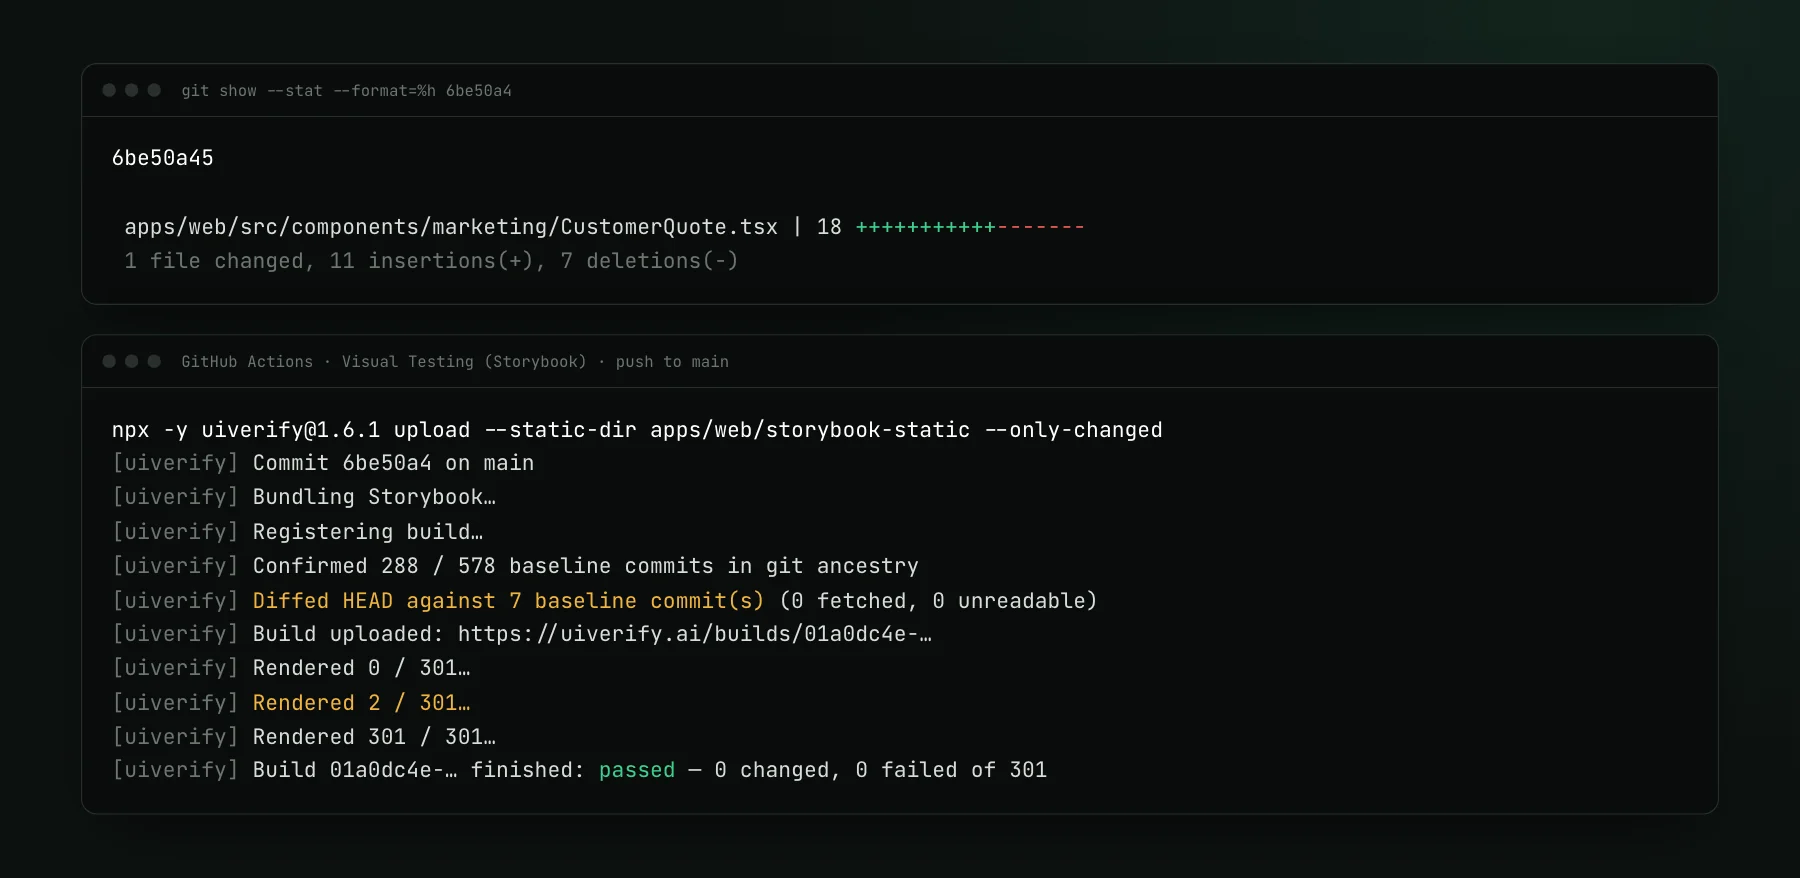Screen dimensions: 1800x878
Task: Click the highlighted 'Diffed HEAD against 7 baseline commit(s)' text
Action: (508, 601)
